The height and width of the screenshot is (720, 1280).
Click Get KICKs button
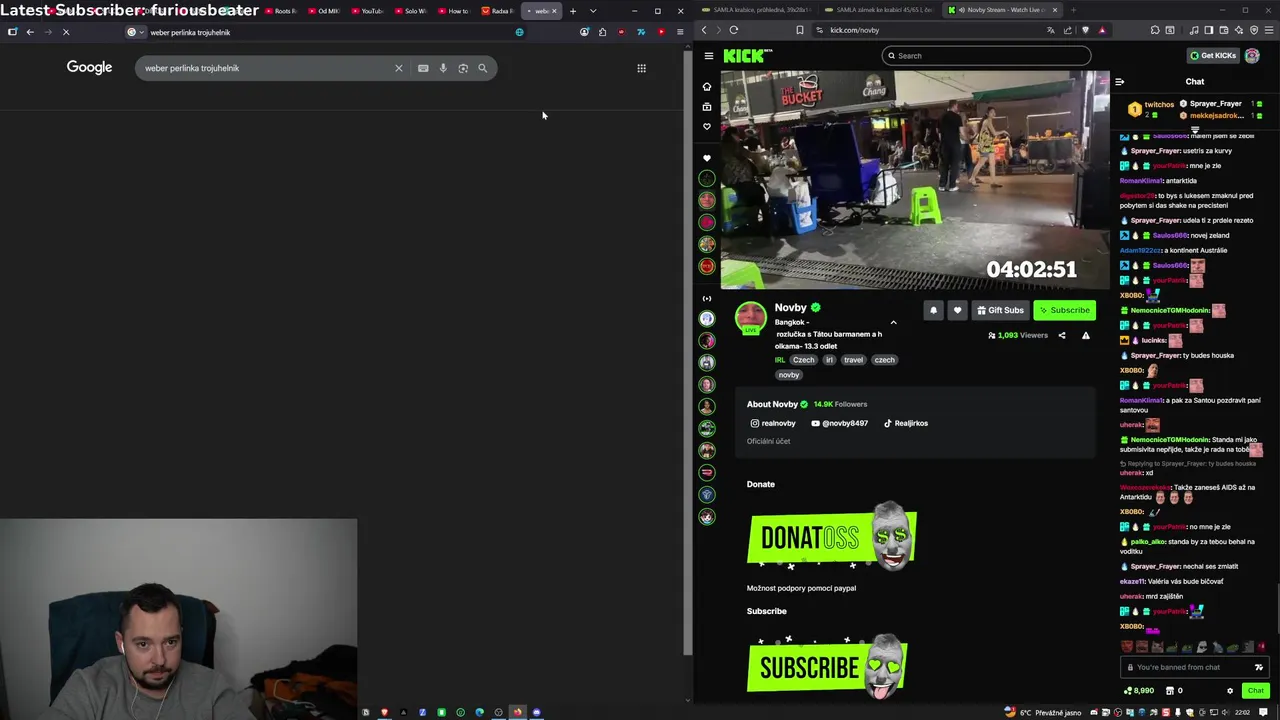[1212, 56]
